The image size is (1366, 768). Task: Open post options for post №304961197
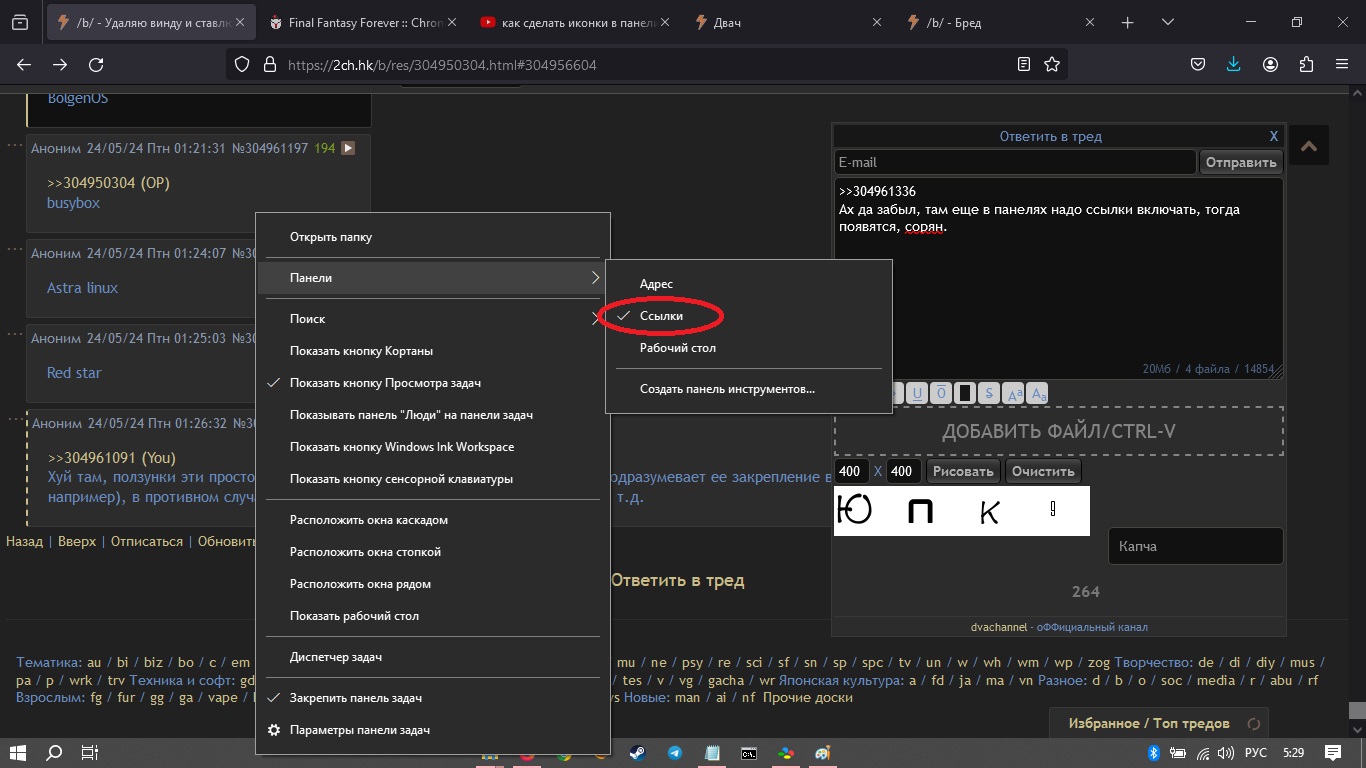(x=14, y=146)
